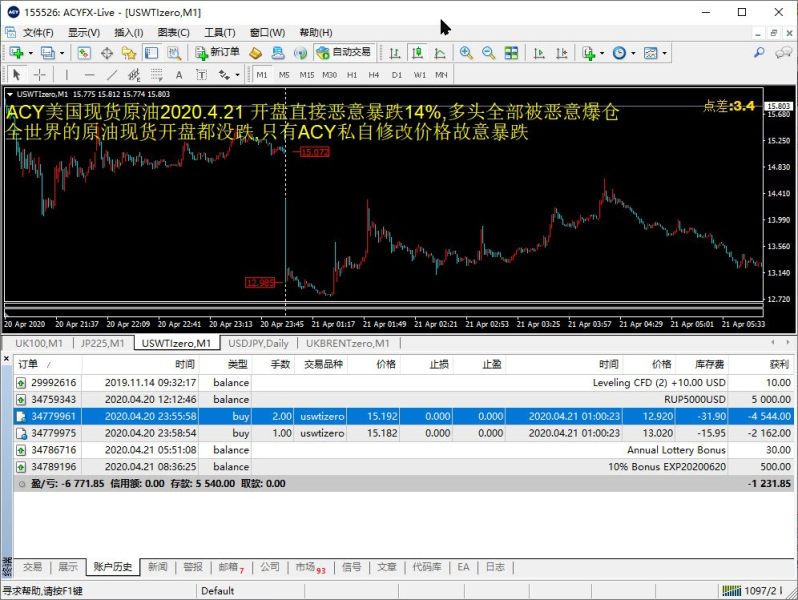Open the chat bubbles icon
798x600 pixels.
click(783, 52)
